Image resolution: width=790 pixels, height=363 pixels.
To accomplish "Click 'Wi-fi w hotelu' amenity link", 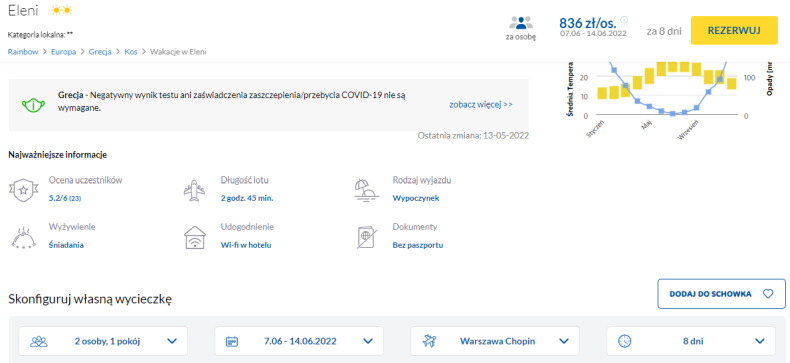I will pyautogui.click(x=246, y=246).
